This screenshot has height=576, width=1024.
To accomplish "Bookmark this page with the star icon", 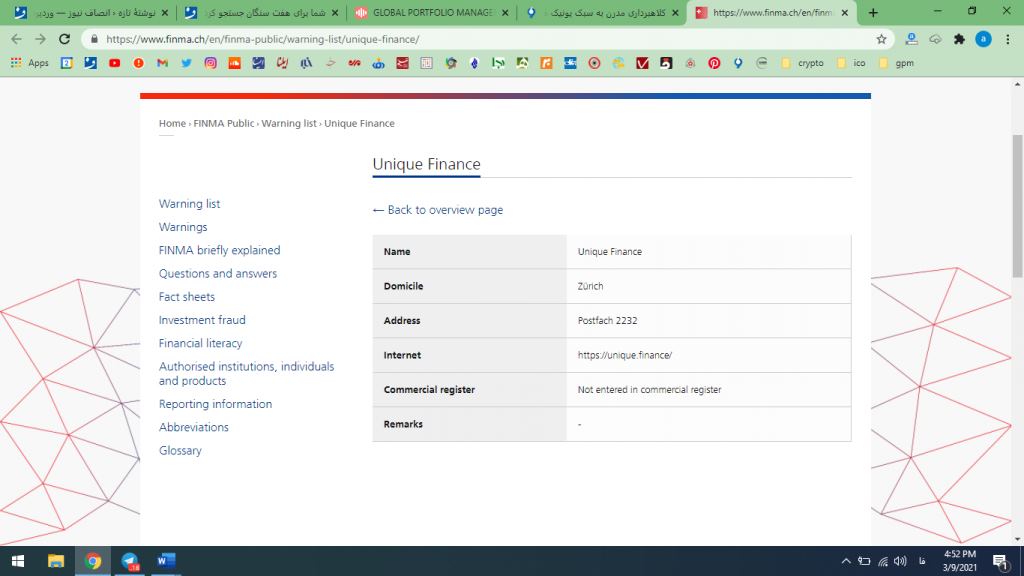I will (881, 39).
